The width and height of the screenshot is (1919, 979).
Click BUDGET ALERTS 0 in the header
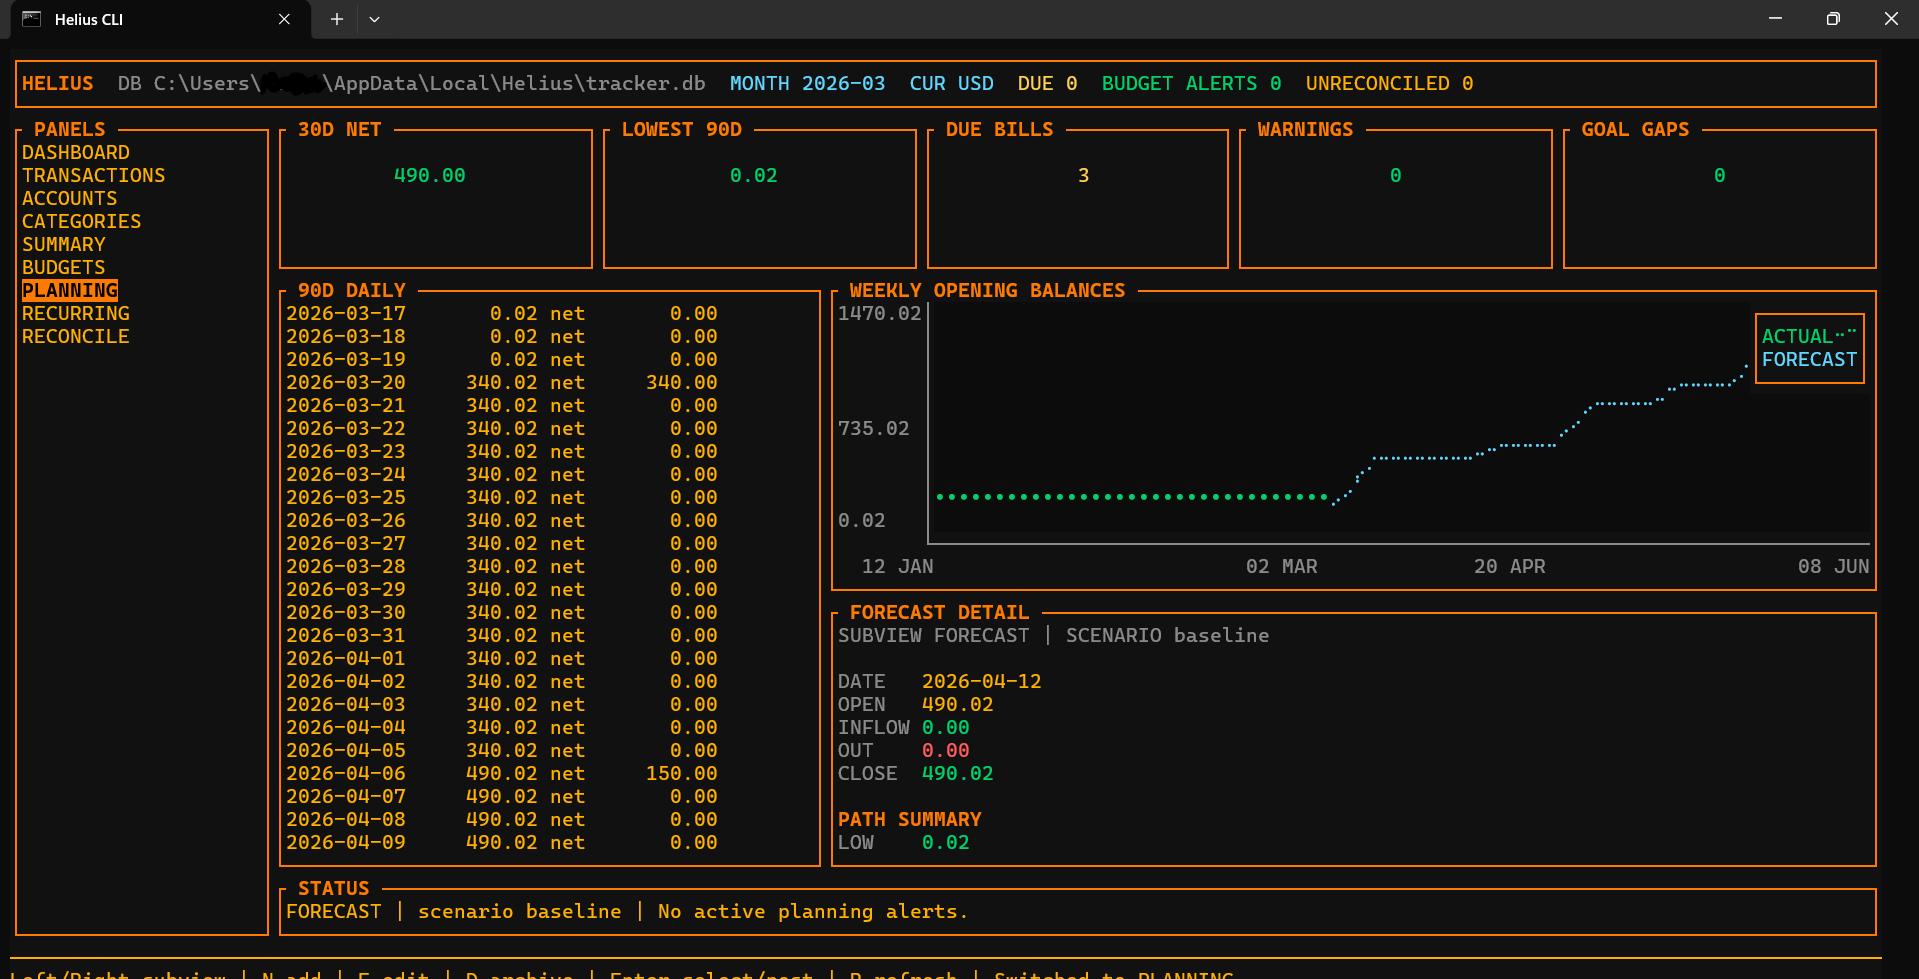[1190, 83]
